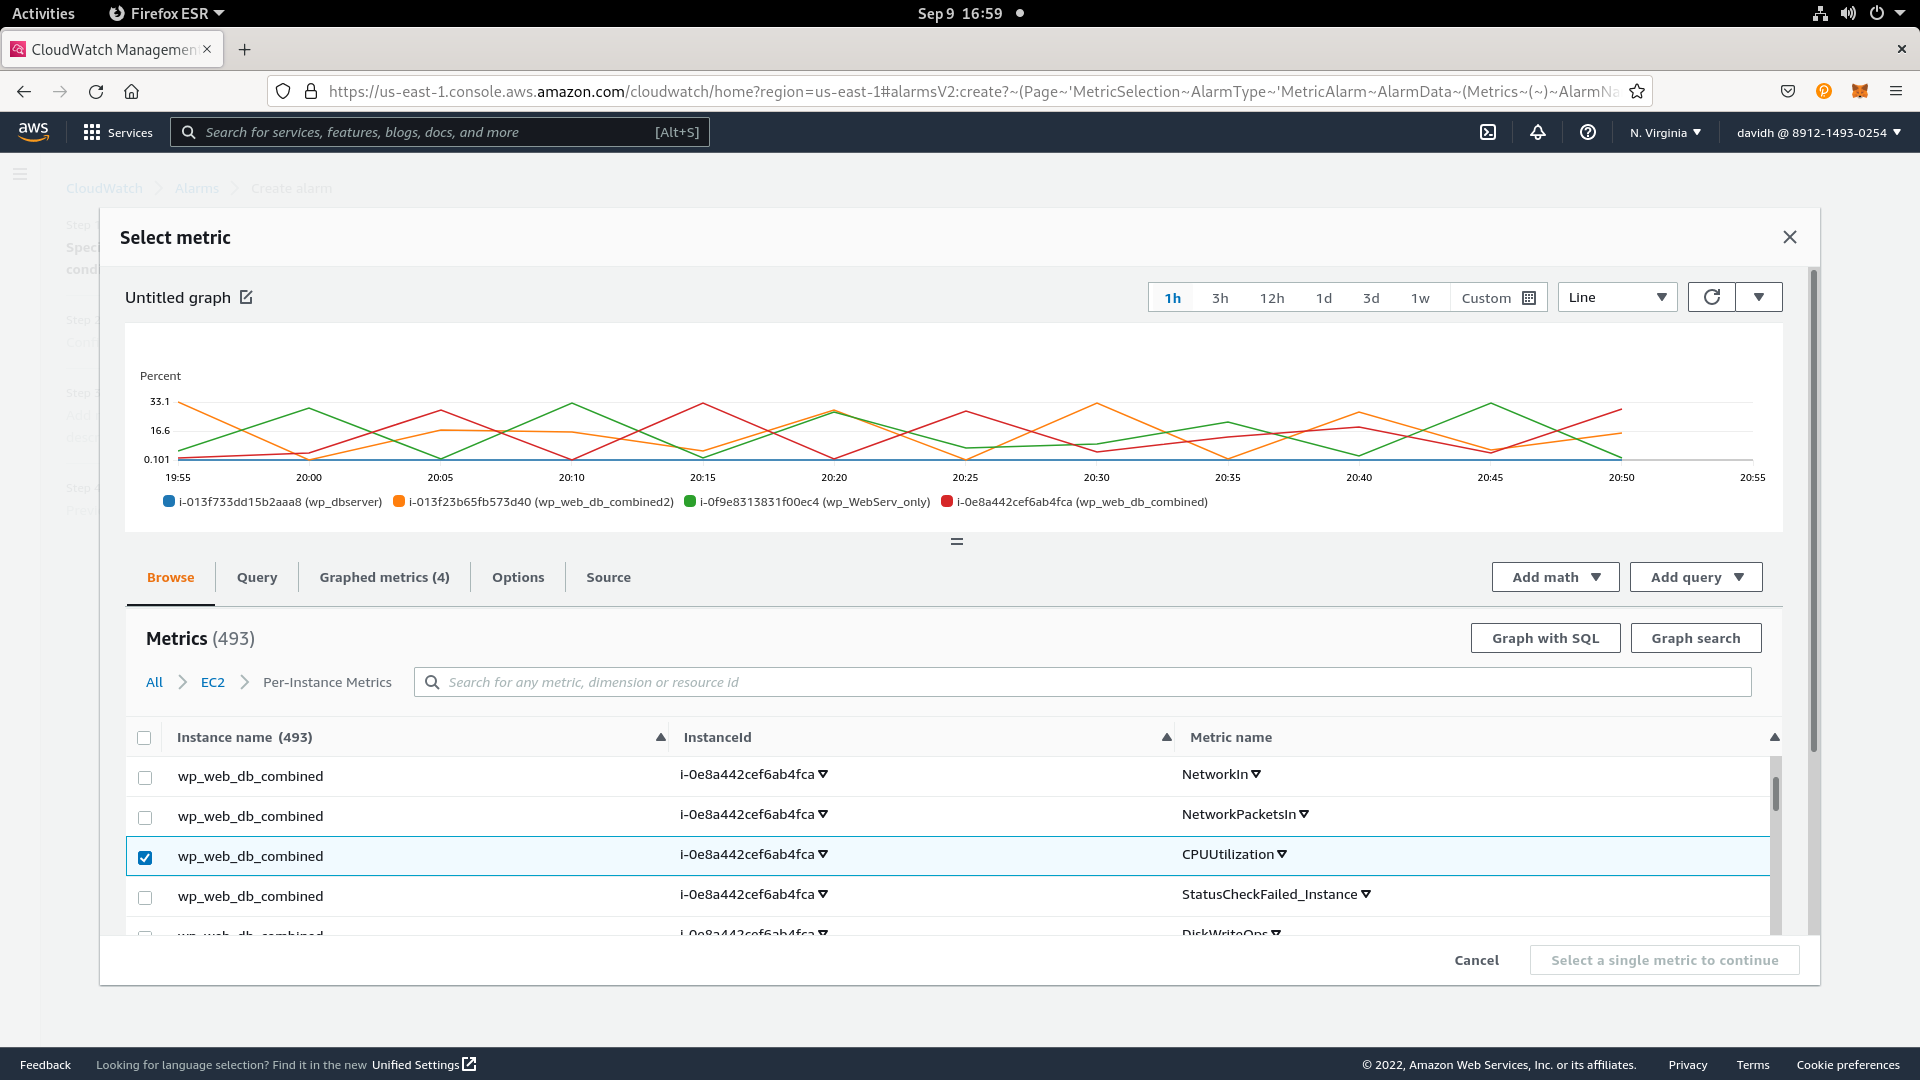Open the notifications bell icon
Screen dimensions: 1920x1080
1538,132
